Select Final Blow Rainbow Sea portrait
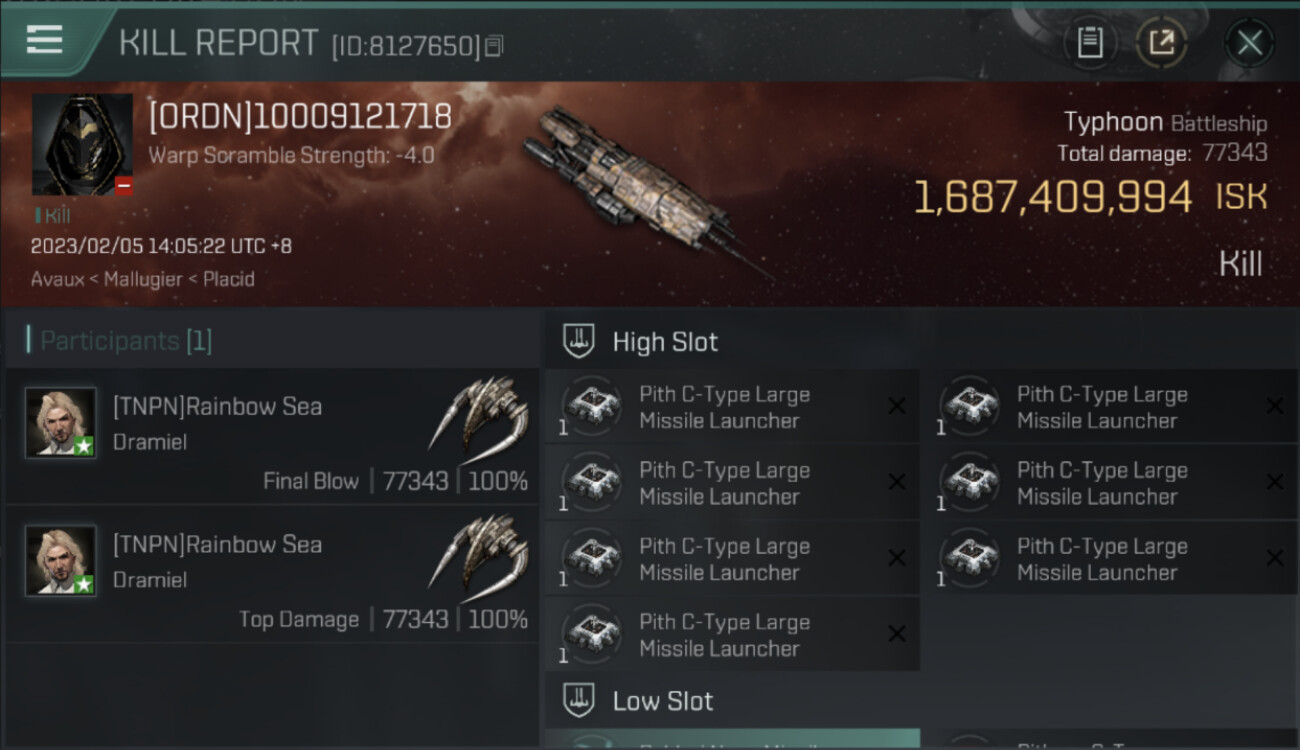The width and height of the screenshot is (1300, 750). [61, 422]
